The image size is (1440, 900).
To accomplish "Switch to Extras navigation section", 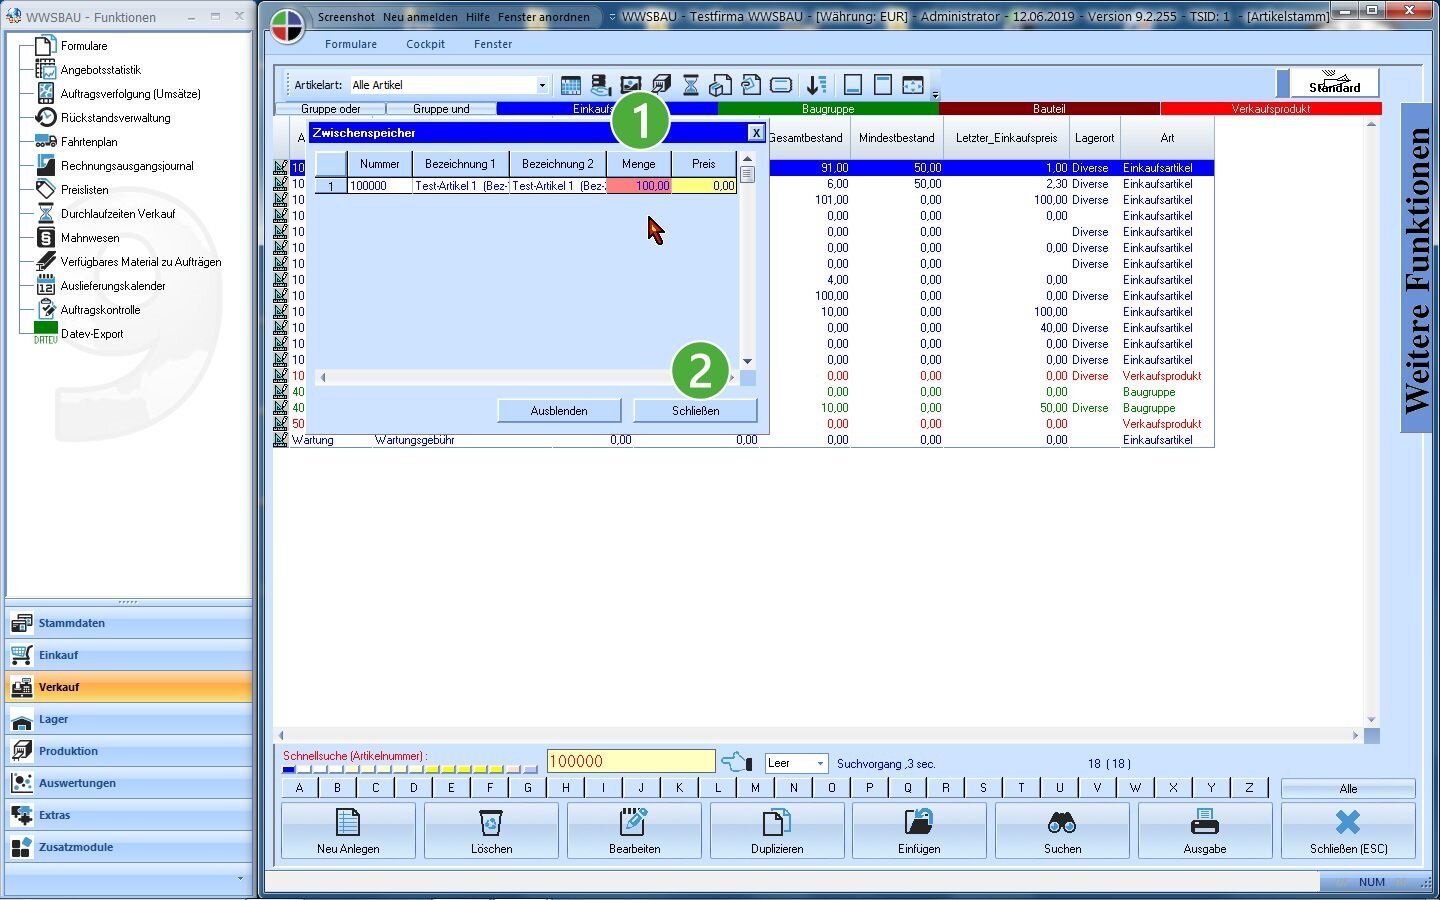I will (129, 815).
